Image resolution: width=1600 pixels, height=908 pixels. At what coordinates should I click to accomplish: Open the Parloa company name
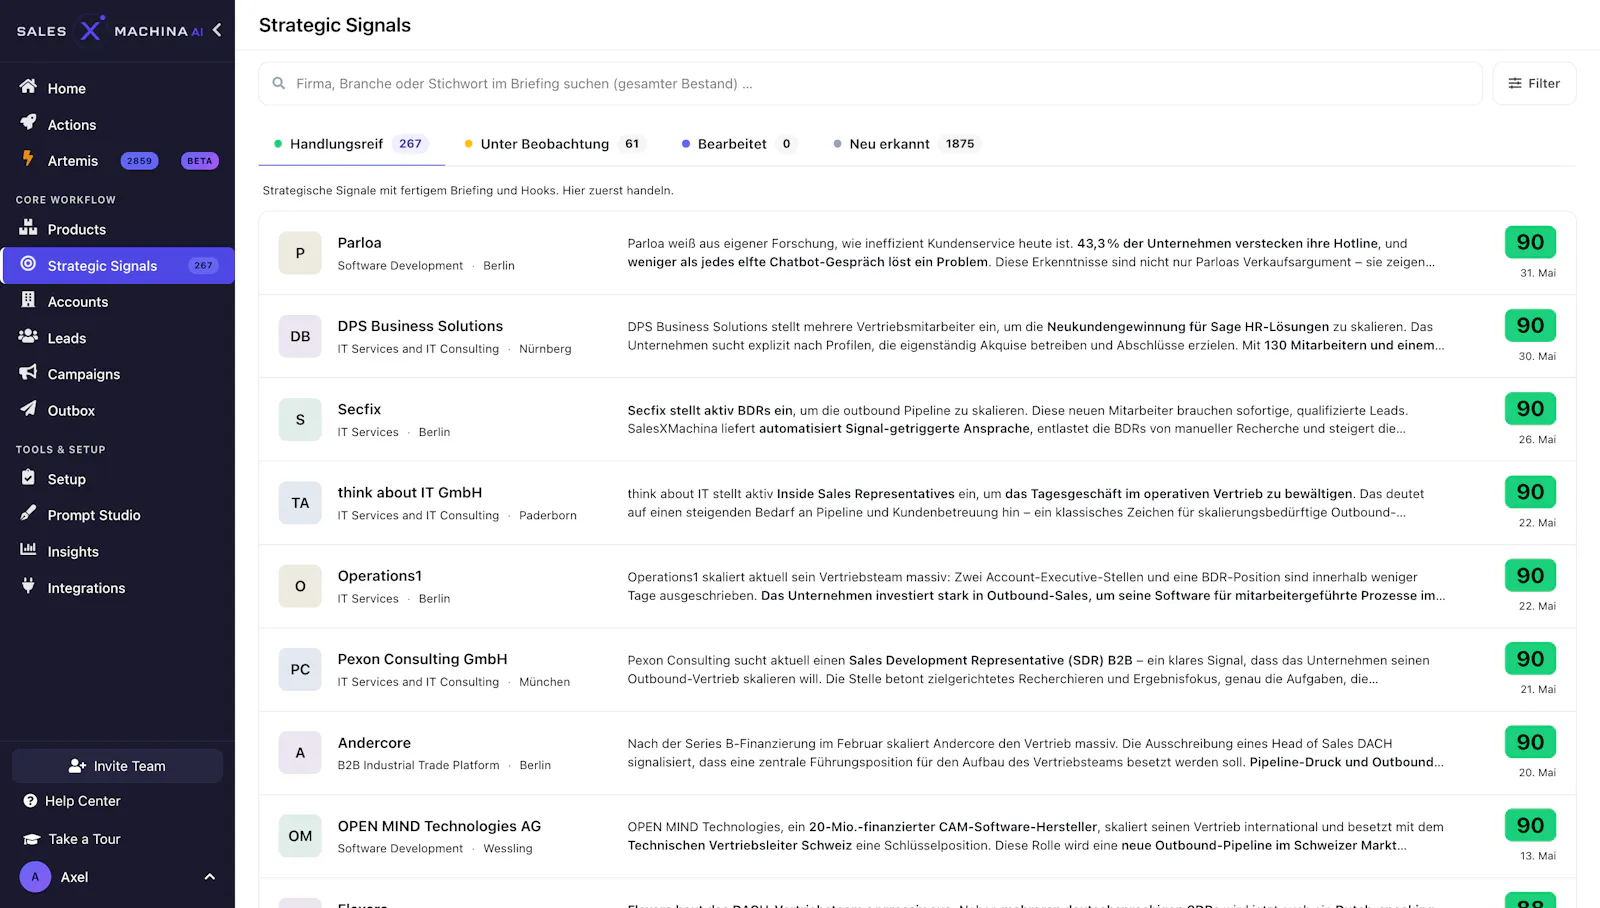[x=360, y=243]
